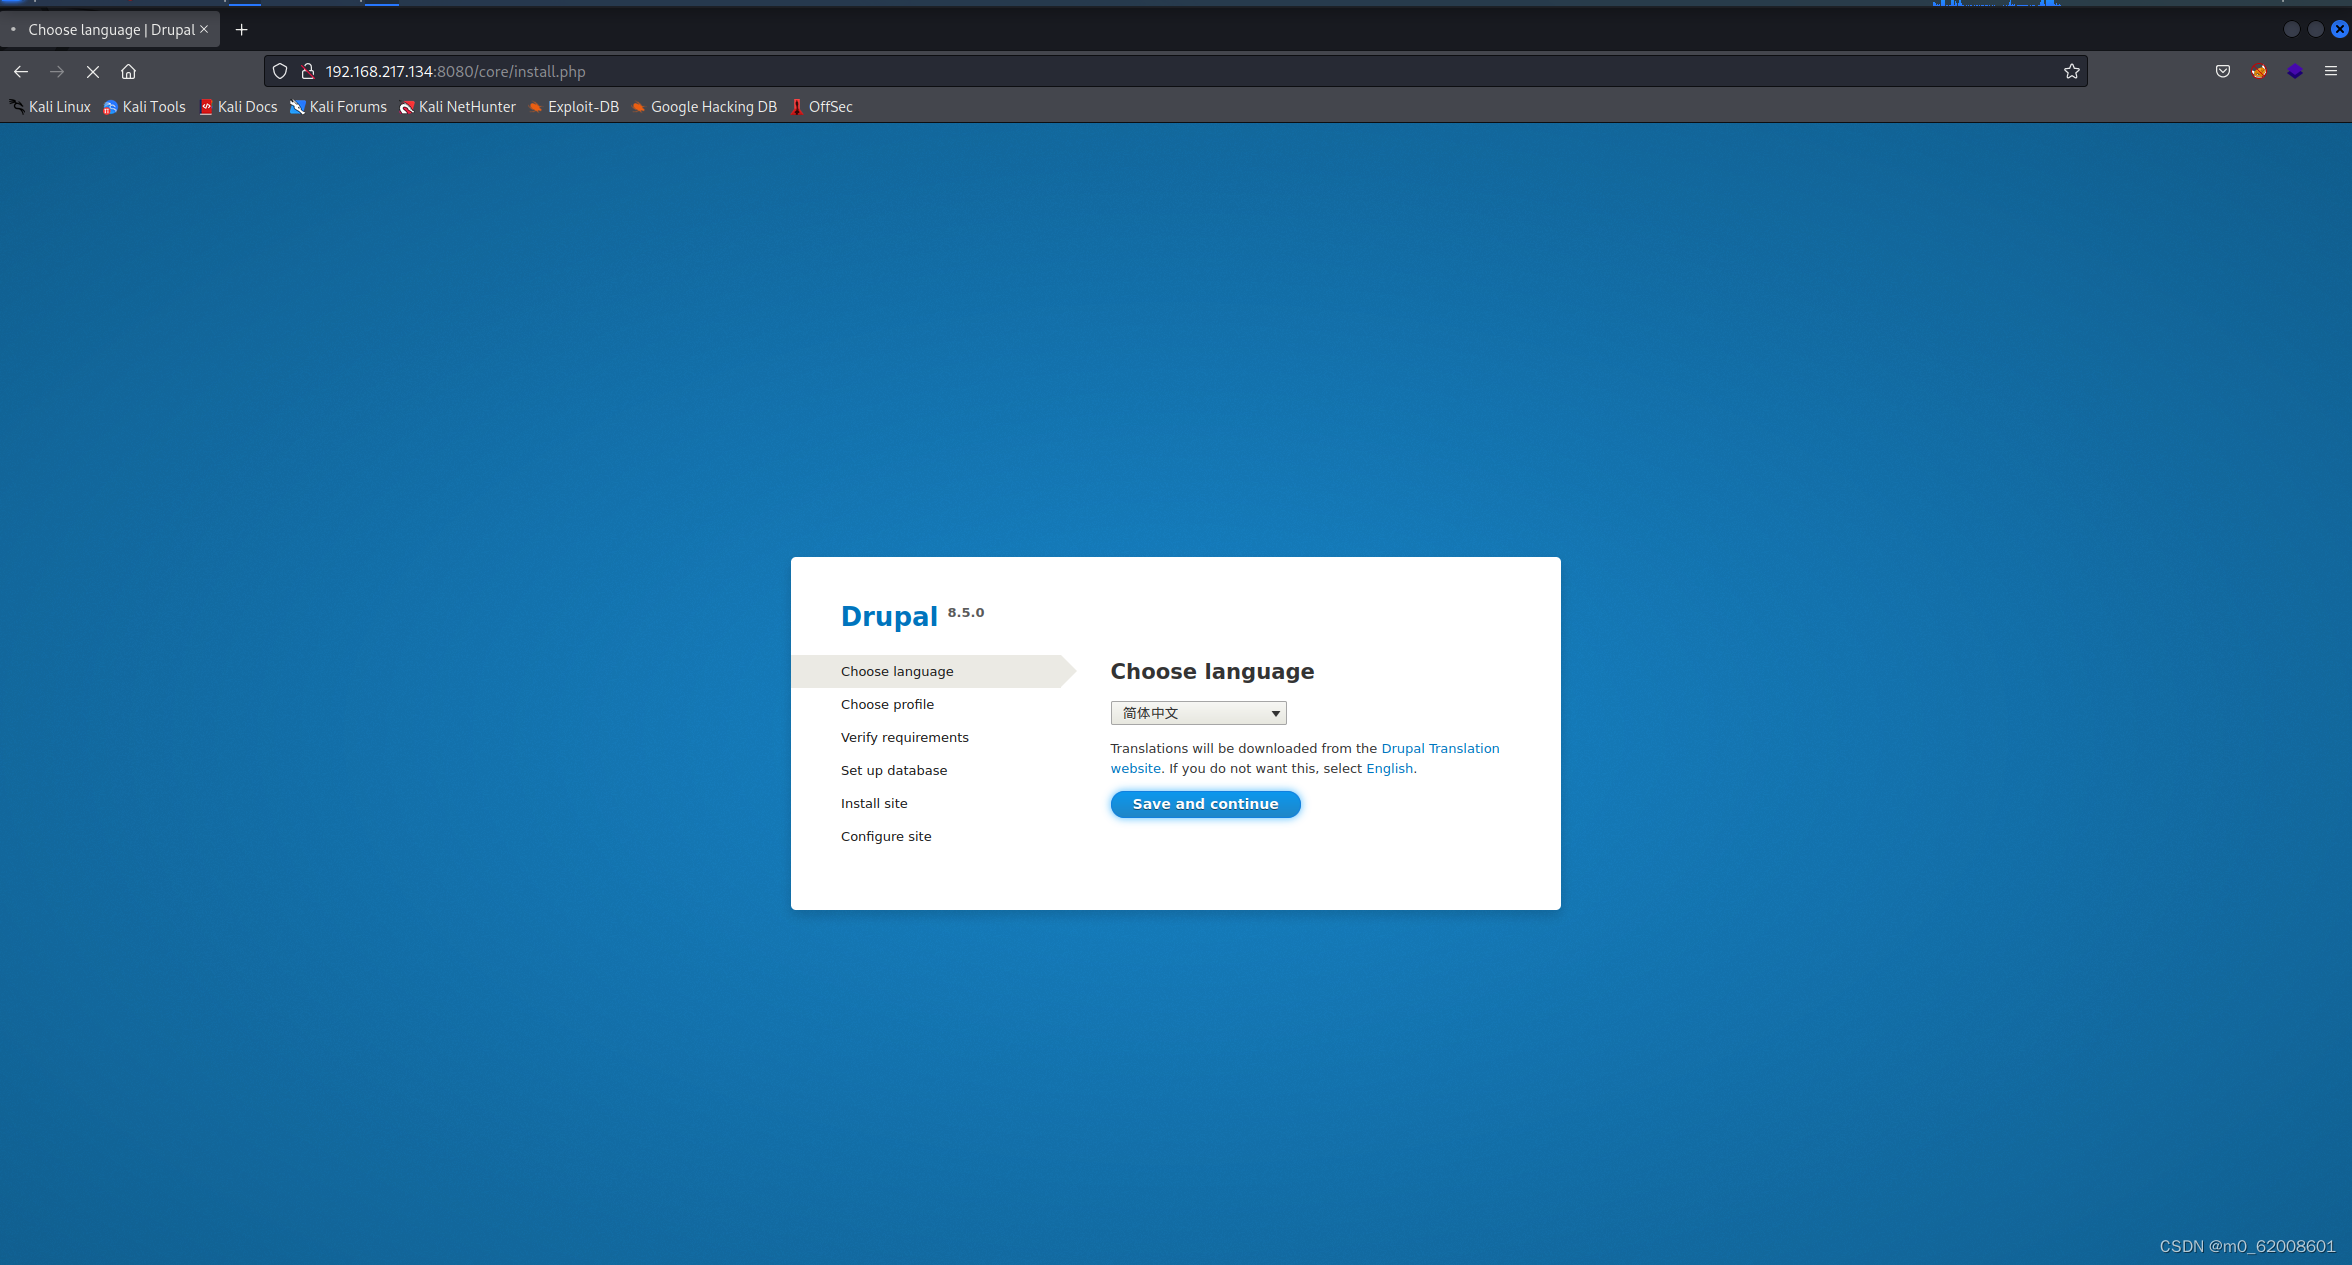Image resolution: width=2352 pixels, height=1265 pixels.
Task: Open the tracking protection shield icon
Action: coord(280,71)
